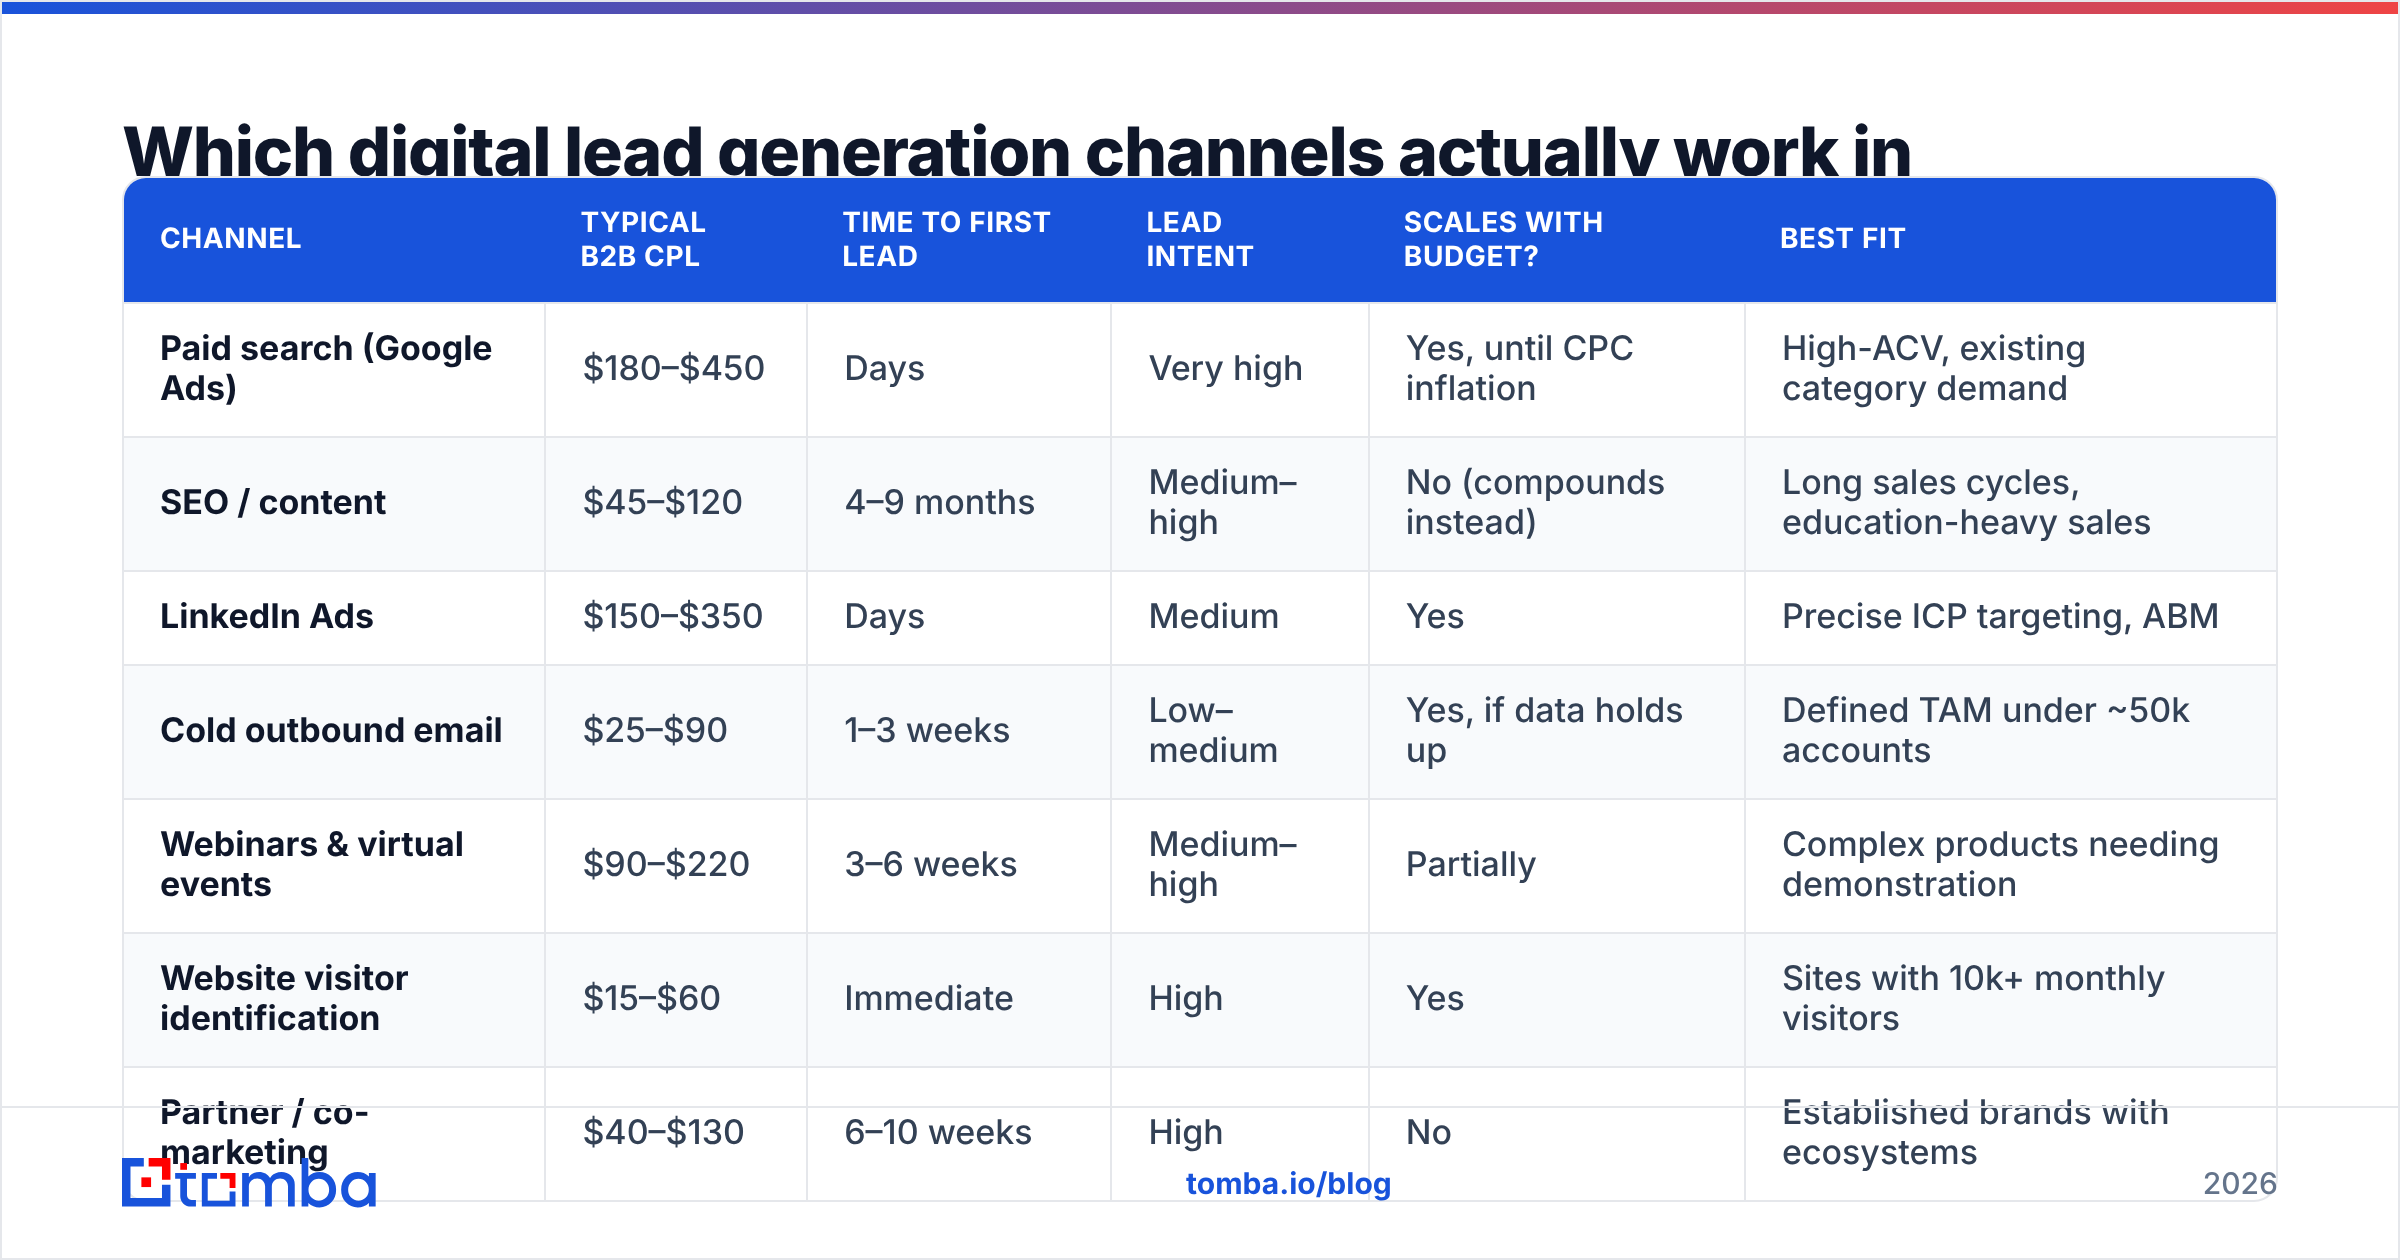The width and height of the screenshot is (2400, 1260).
Task: Click Webinars & virtual events row label
Action: 312,864
